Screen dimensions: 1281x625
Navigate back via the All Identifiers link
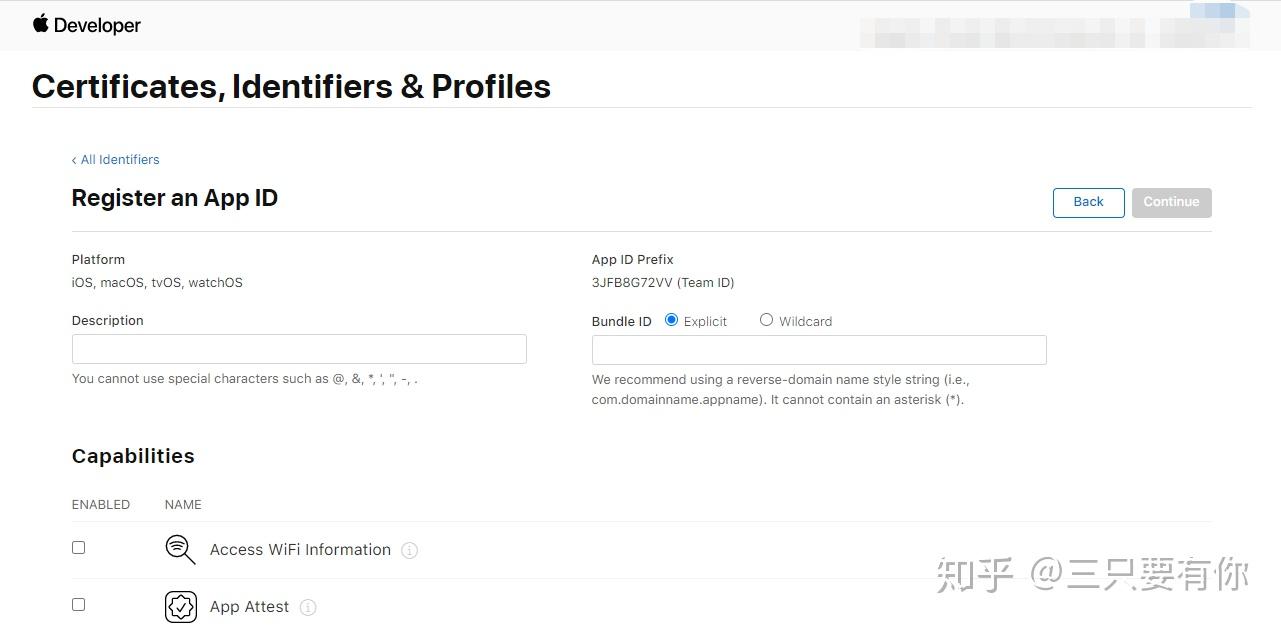point(120,160)
